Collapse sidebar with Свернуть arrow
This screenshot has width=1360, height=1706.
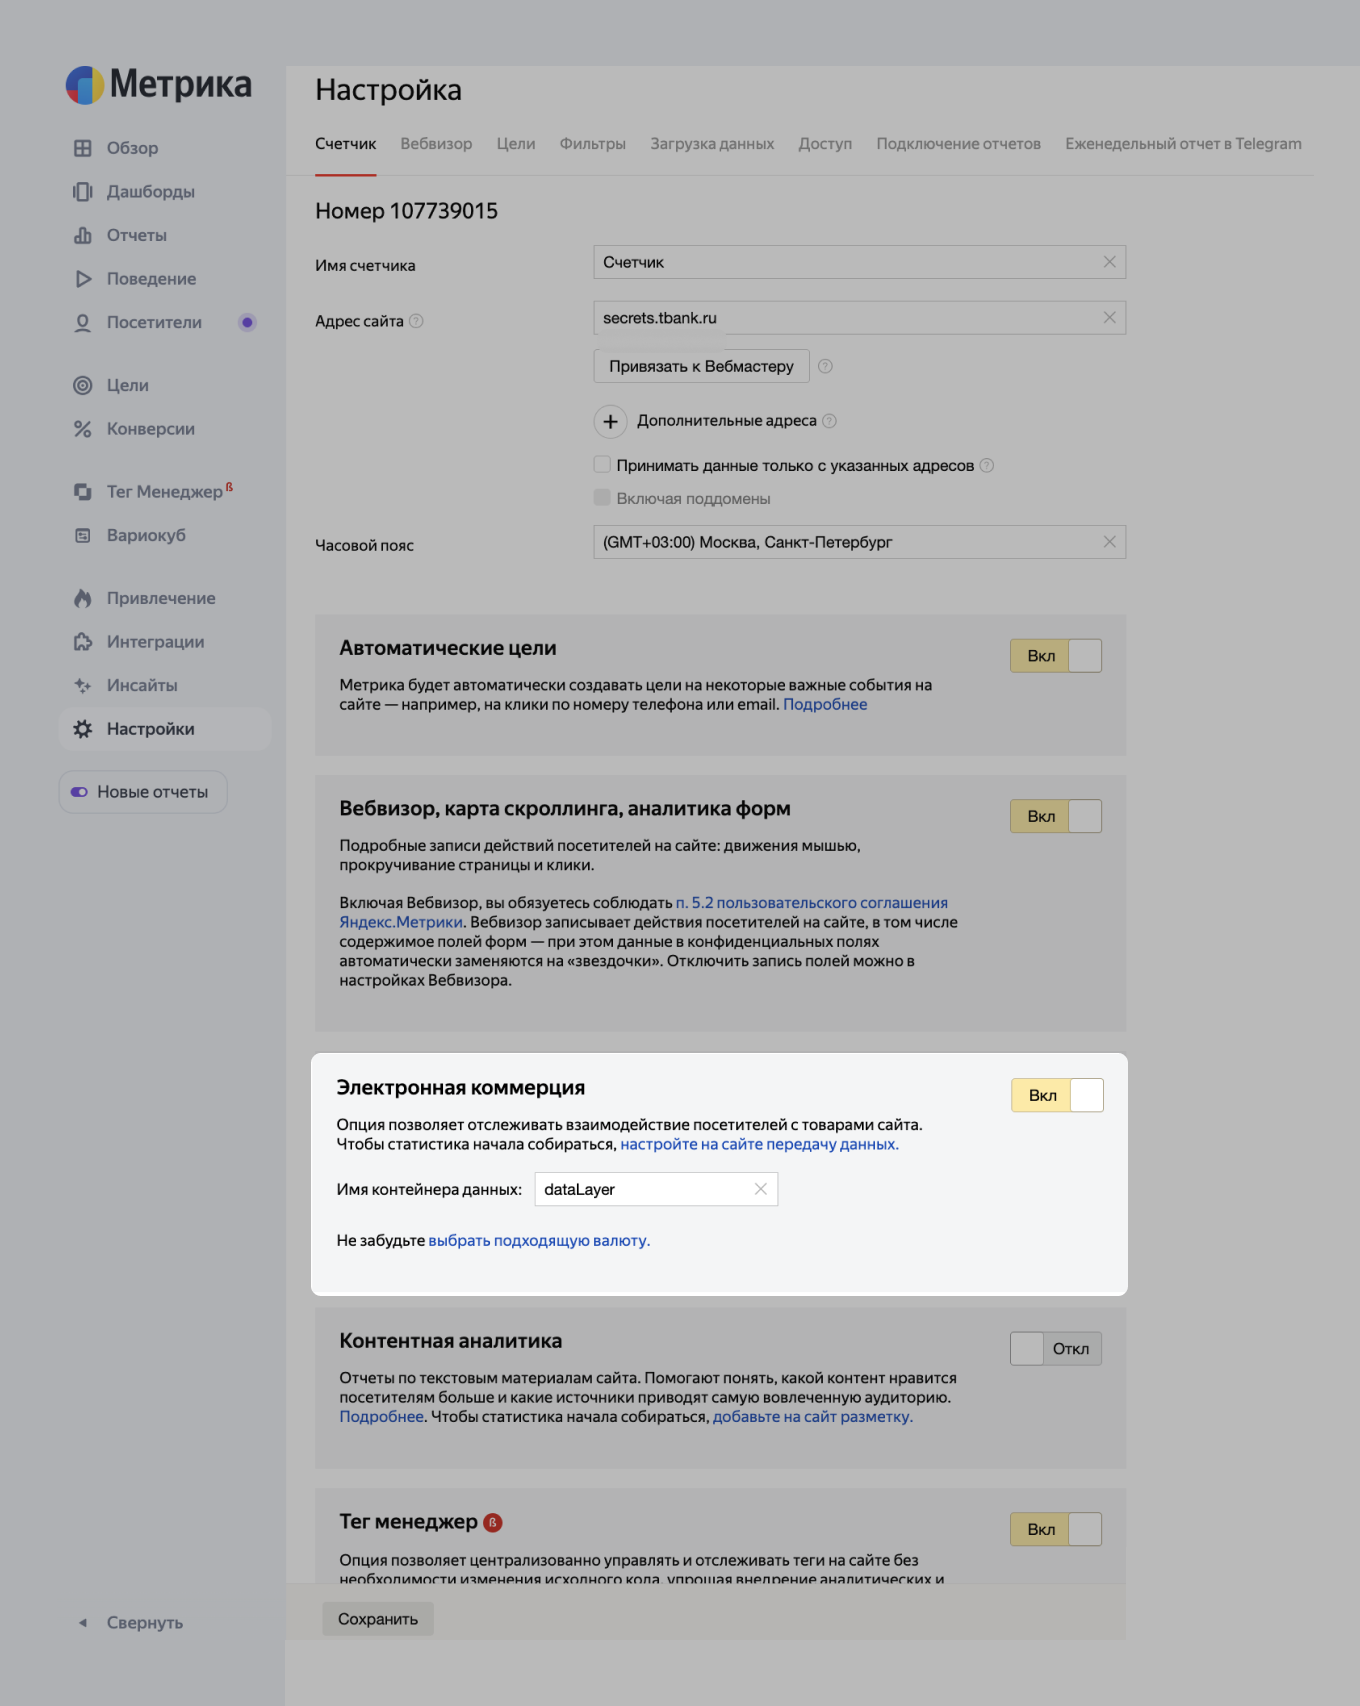pyautogui.click(x=83, y=1623)
